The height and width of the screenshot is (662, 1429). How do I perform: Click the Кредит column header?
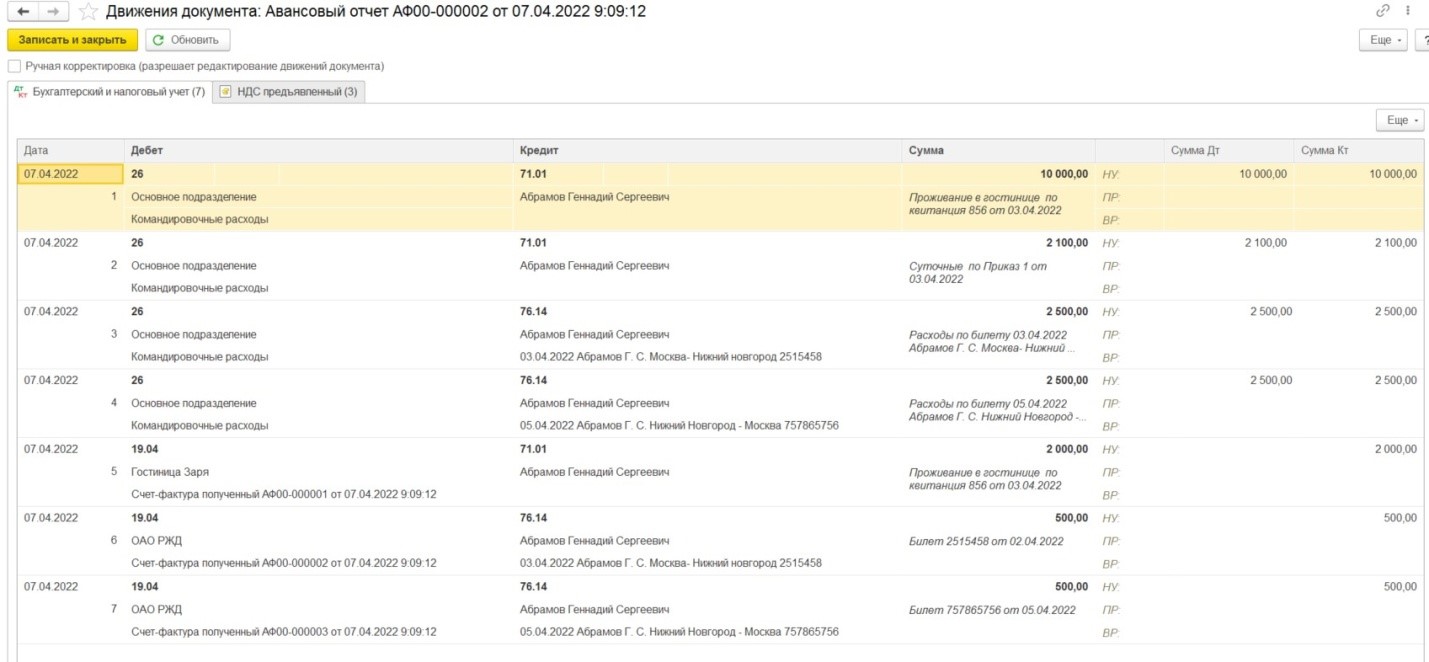[707, 150]
